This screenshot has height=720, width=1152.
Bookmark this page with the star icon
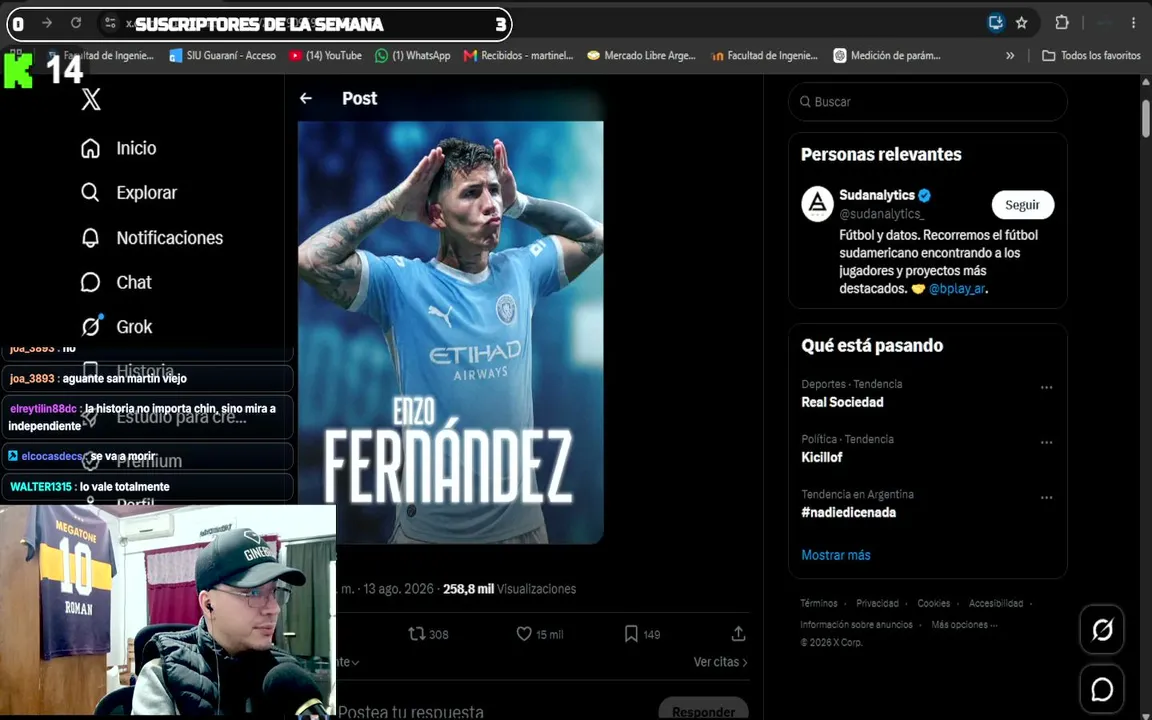tap(1021, 23)
